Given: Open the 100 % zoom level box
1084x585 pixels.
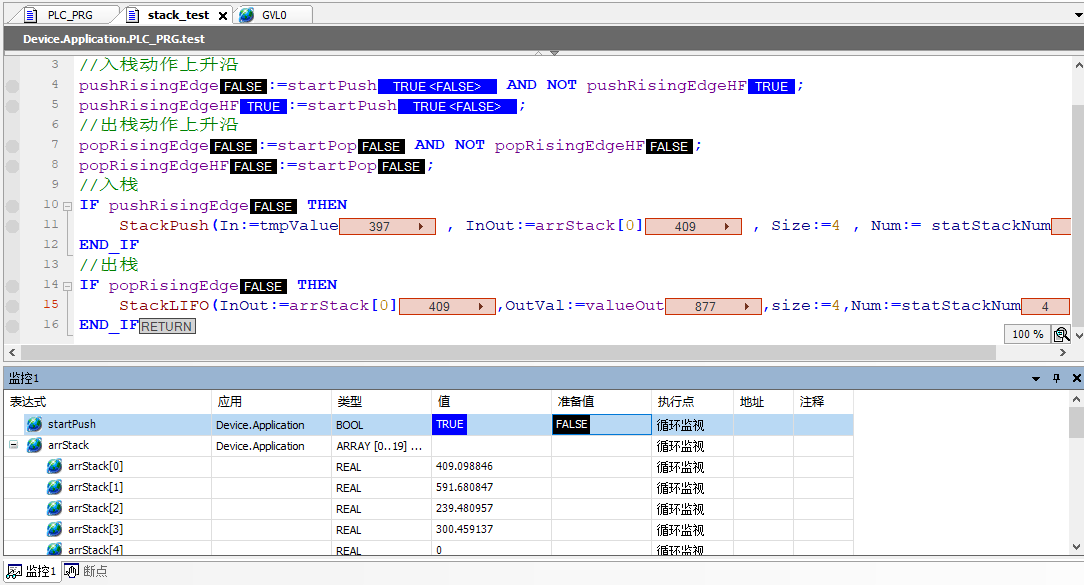Looking at the screenshot, I should (1027, 334).
